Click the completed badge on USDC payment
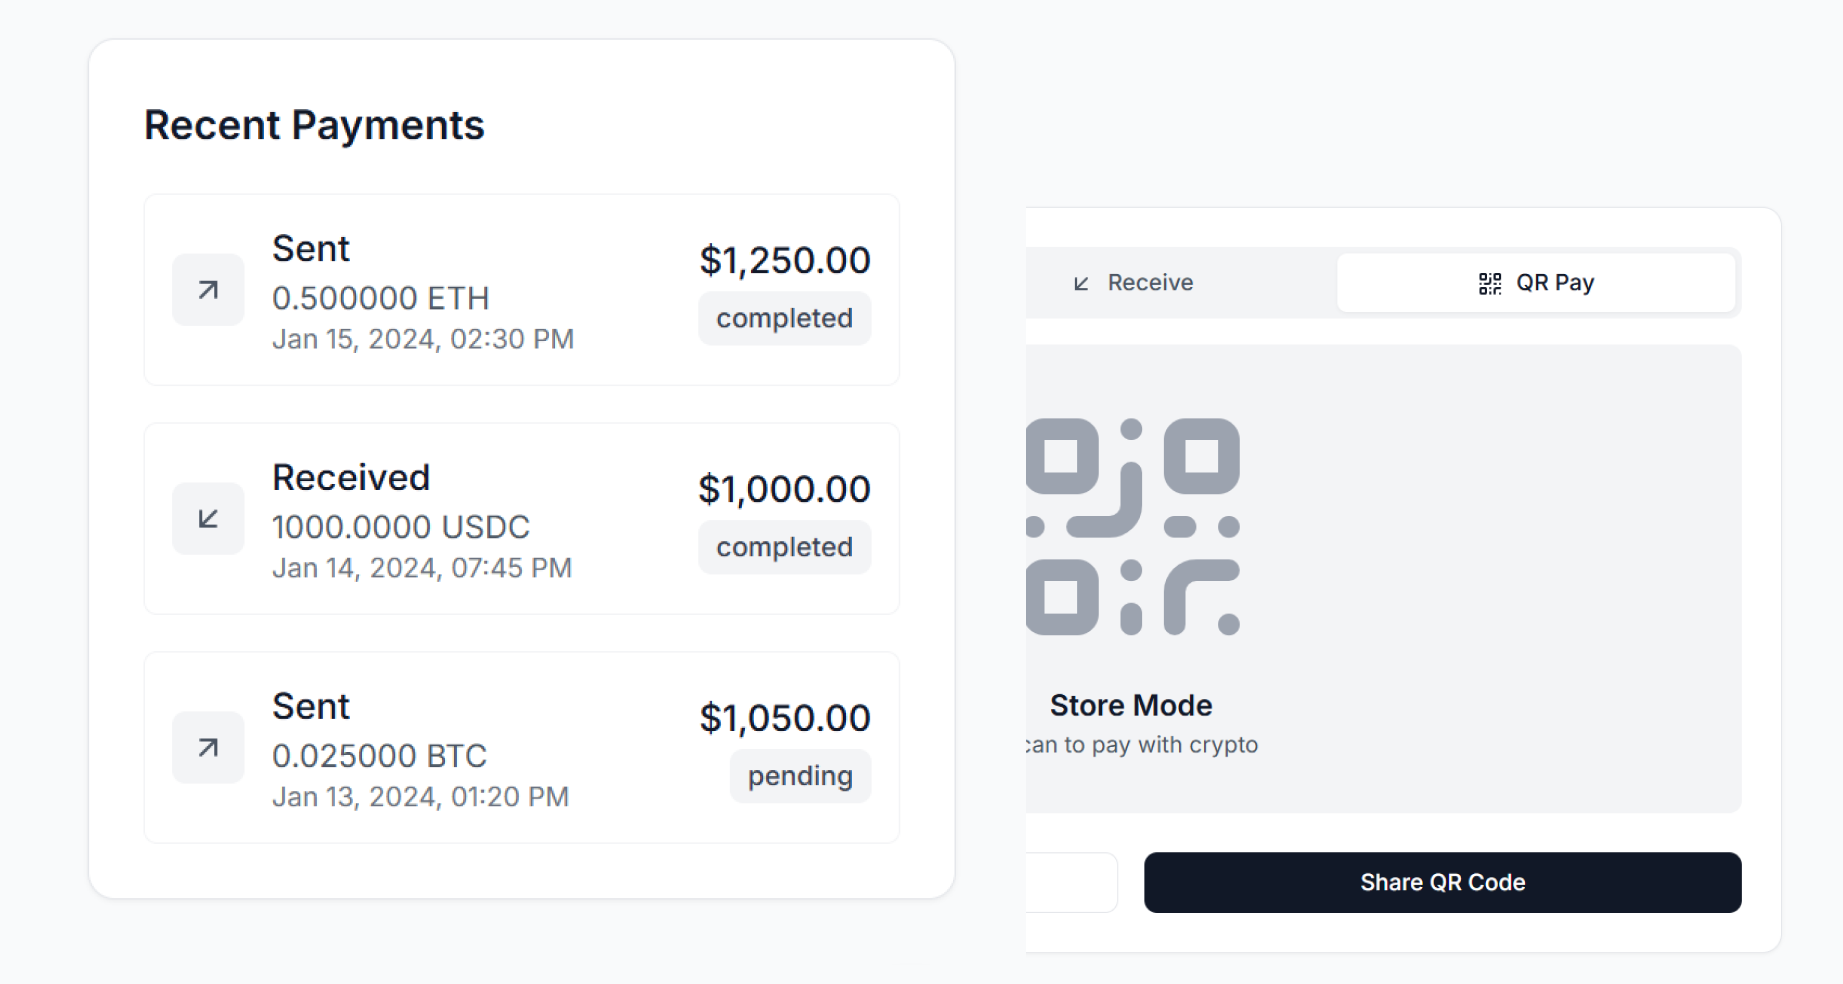This screenshot has height=984, width=1843. click(784, 547)
